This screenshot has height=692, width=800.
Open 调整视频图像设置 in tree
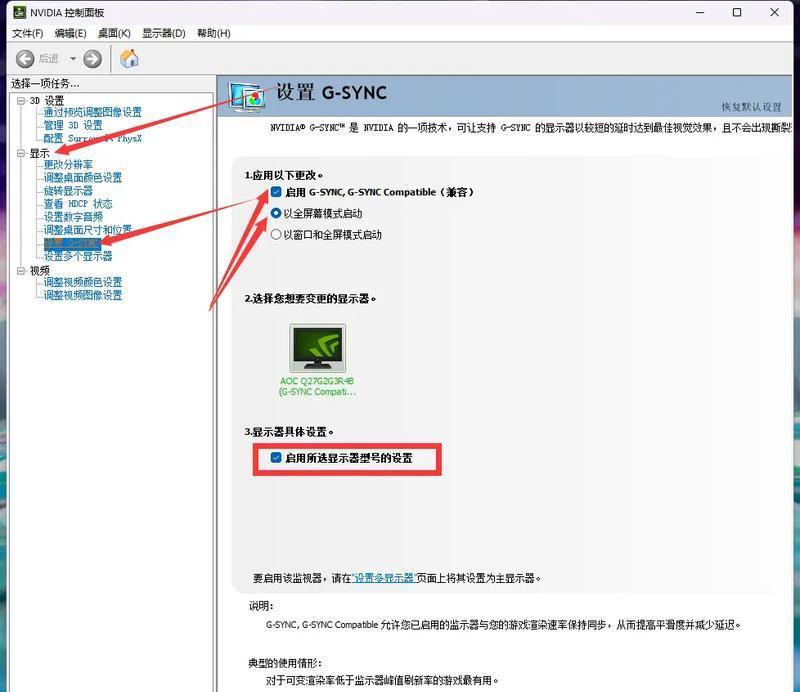[x=83, y=295]
